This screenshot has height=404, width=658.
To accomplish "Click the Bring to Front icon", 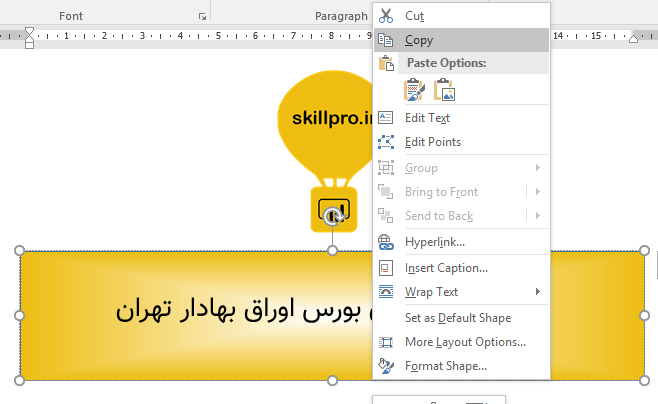I will click(x=386, y=192).
